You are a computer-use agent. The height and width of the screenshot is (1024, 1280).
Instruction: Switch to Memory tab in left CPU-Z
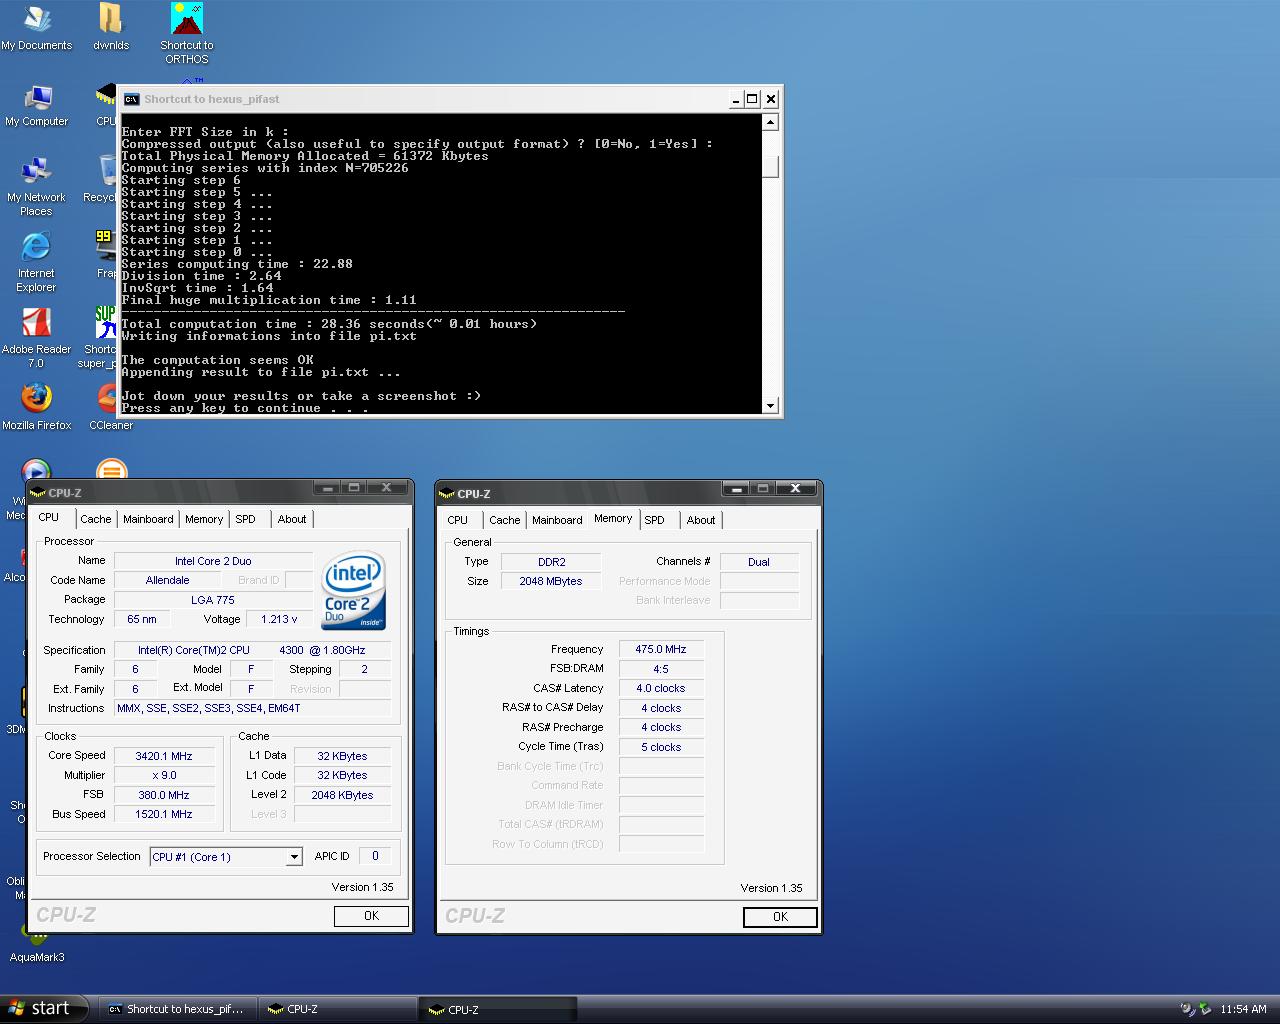[204, 519]
